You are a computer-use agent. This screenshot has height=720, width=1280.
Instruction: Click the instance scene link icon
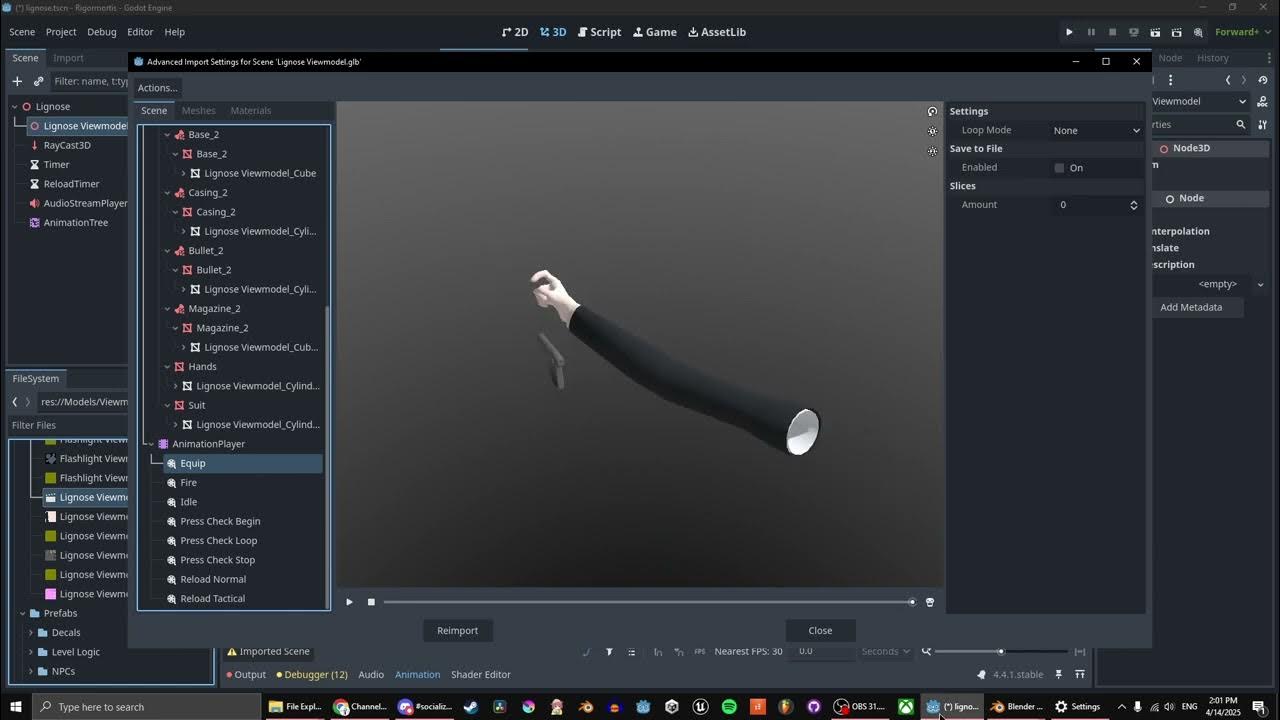[38, 81]
